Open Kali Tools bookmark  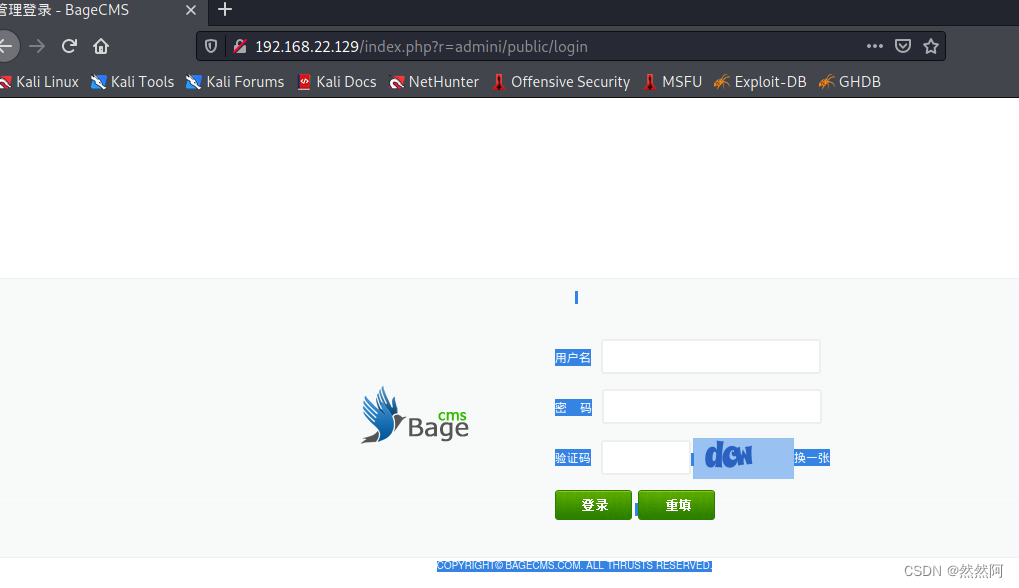tap(133, 82)
